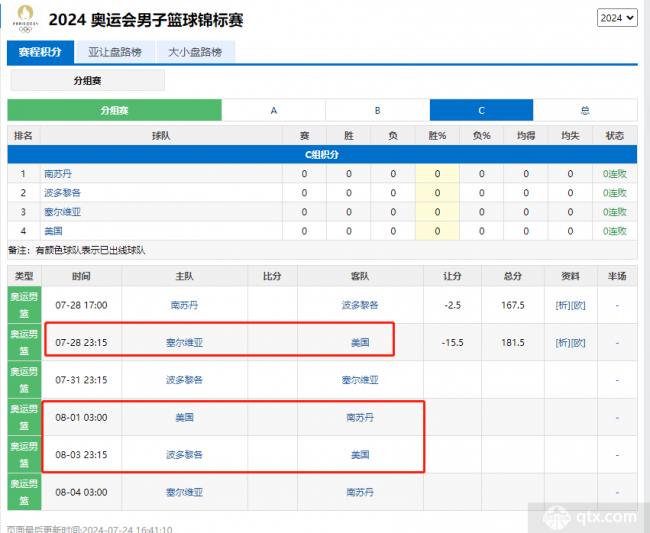
Task: Click away team 美国 in 08-03 23:15 match
Action: (x=360, y=455)
